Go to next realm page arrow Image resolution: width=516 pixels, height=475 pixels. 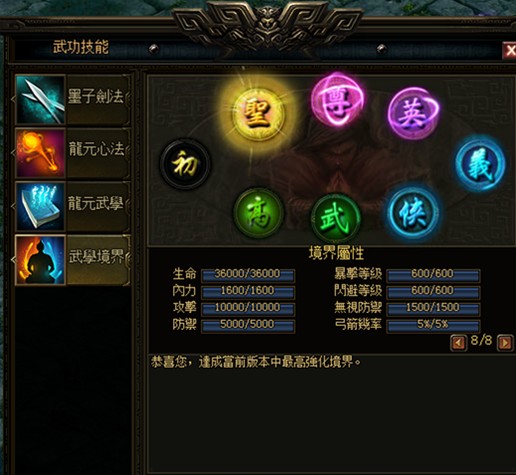point(505,342)
